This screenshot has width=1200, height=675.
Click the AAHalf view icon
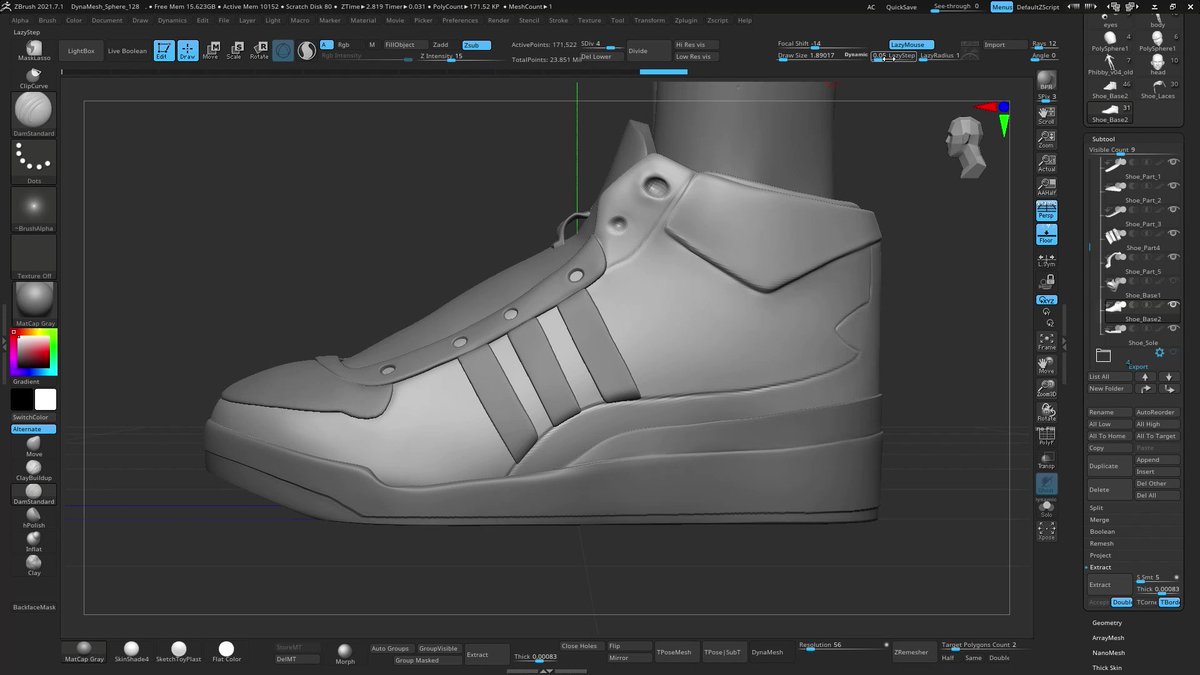click(x=1046, y=186)
